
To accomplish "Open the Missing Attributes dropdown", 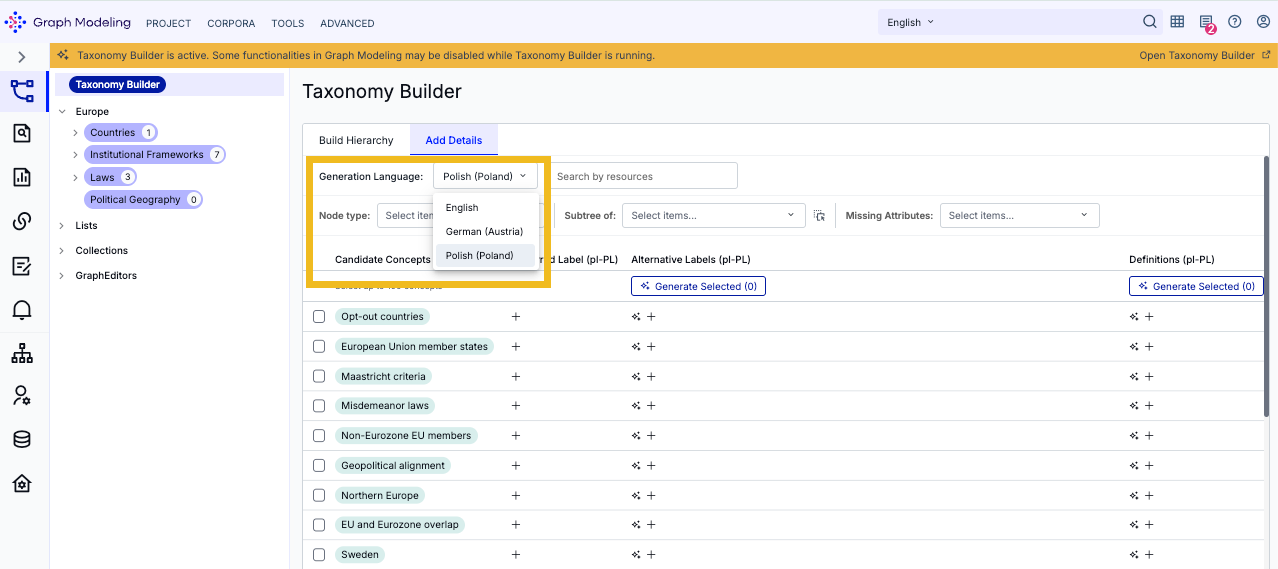I will pyautogui.click(x=1019, y=215).
